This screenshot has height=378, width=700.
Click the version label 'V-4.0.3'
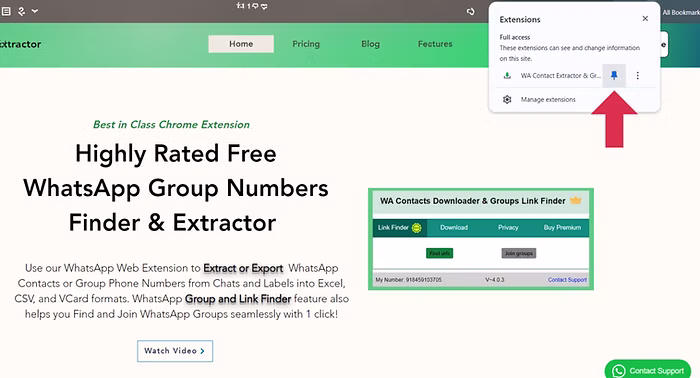click(x=495, y=280)
